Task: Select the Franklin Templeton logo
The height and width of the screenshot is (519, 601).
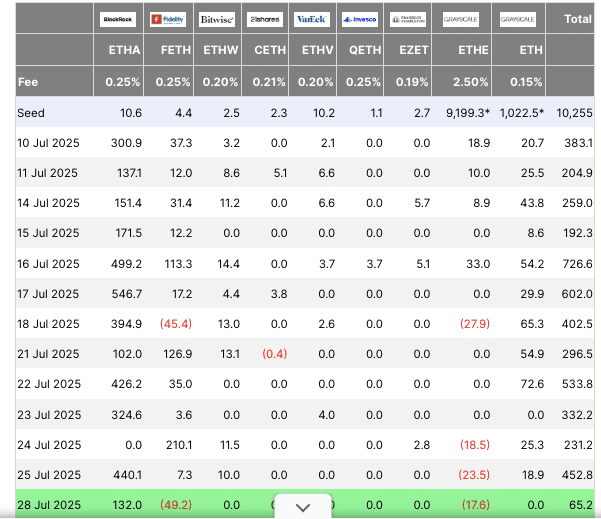Action: coord(407,19)
